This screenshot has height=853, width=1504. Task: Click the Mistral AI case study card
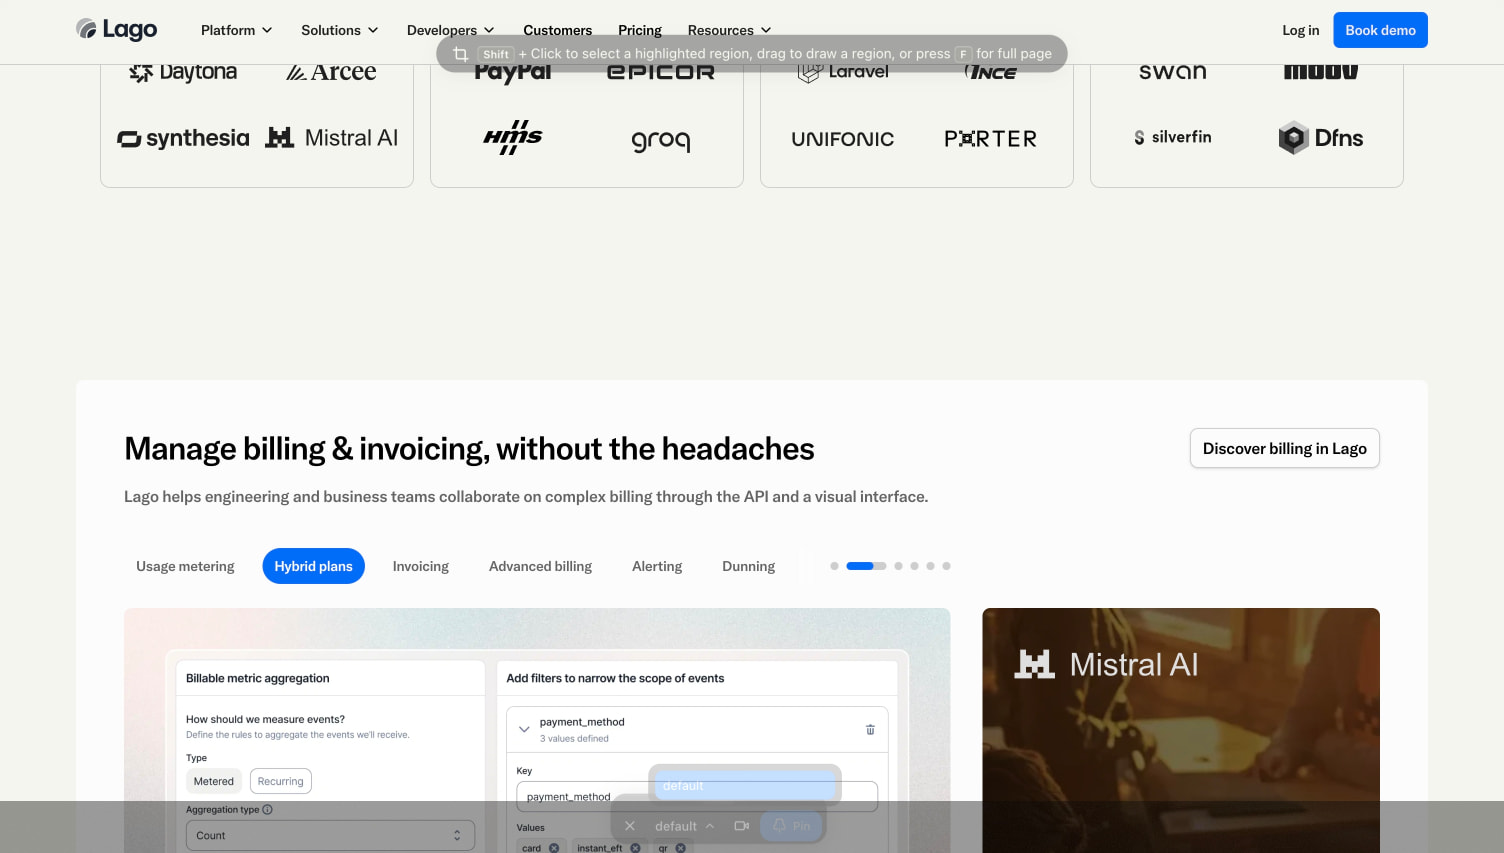pos(1181,730)
